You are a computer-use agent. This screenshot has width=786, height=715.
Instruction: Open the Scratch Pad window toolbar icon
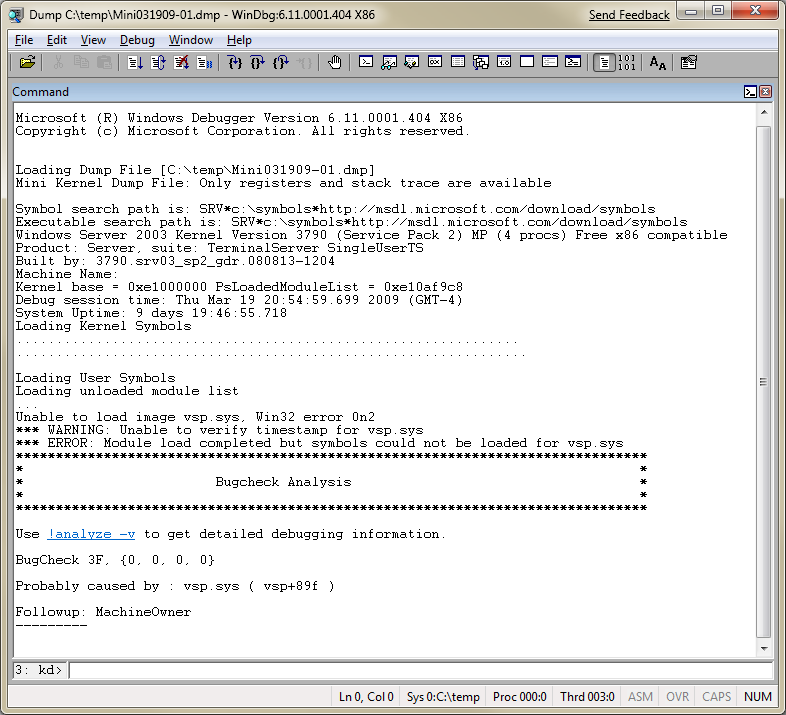coord(527,62)
